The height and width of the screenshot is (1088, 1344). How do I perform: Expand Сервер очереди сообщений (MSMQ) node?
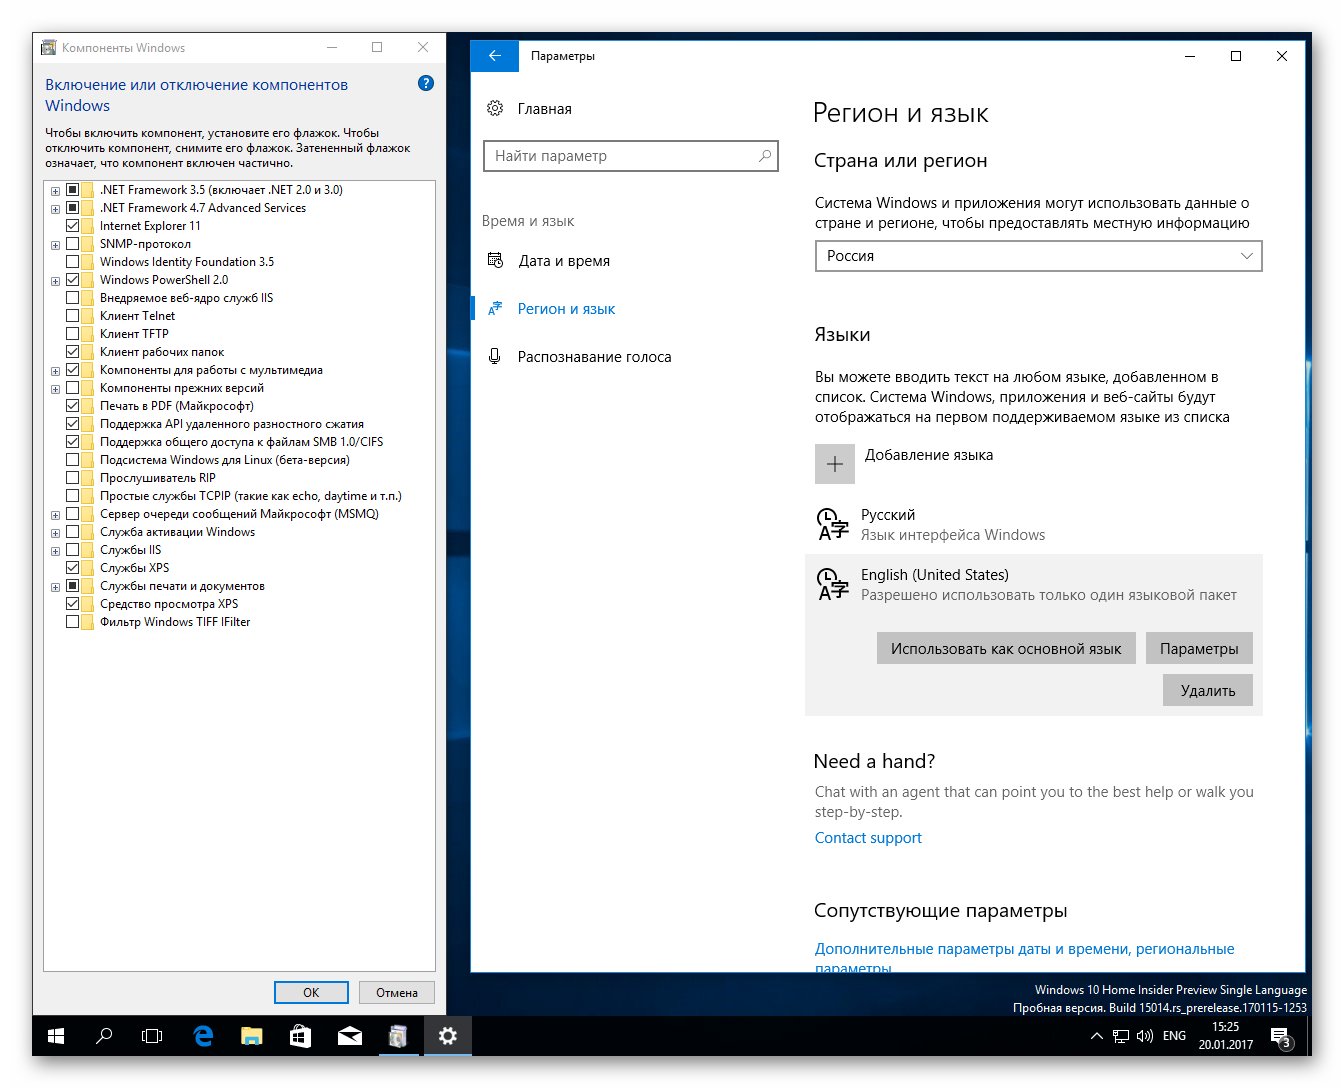(x=56, y=515)
